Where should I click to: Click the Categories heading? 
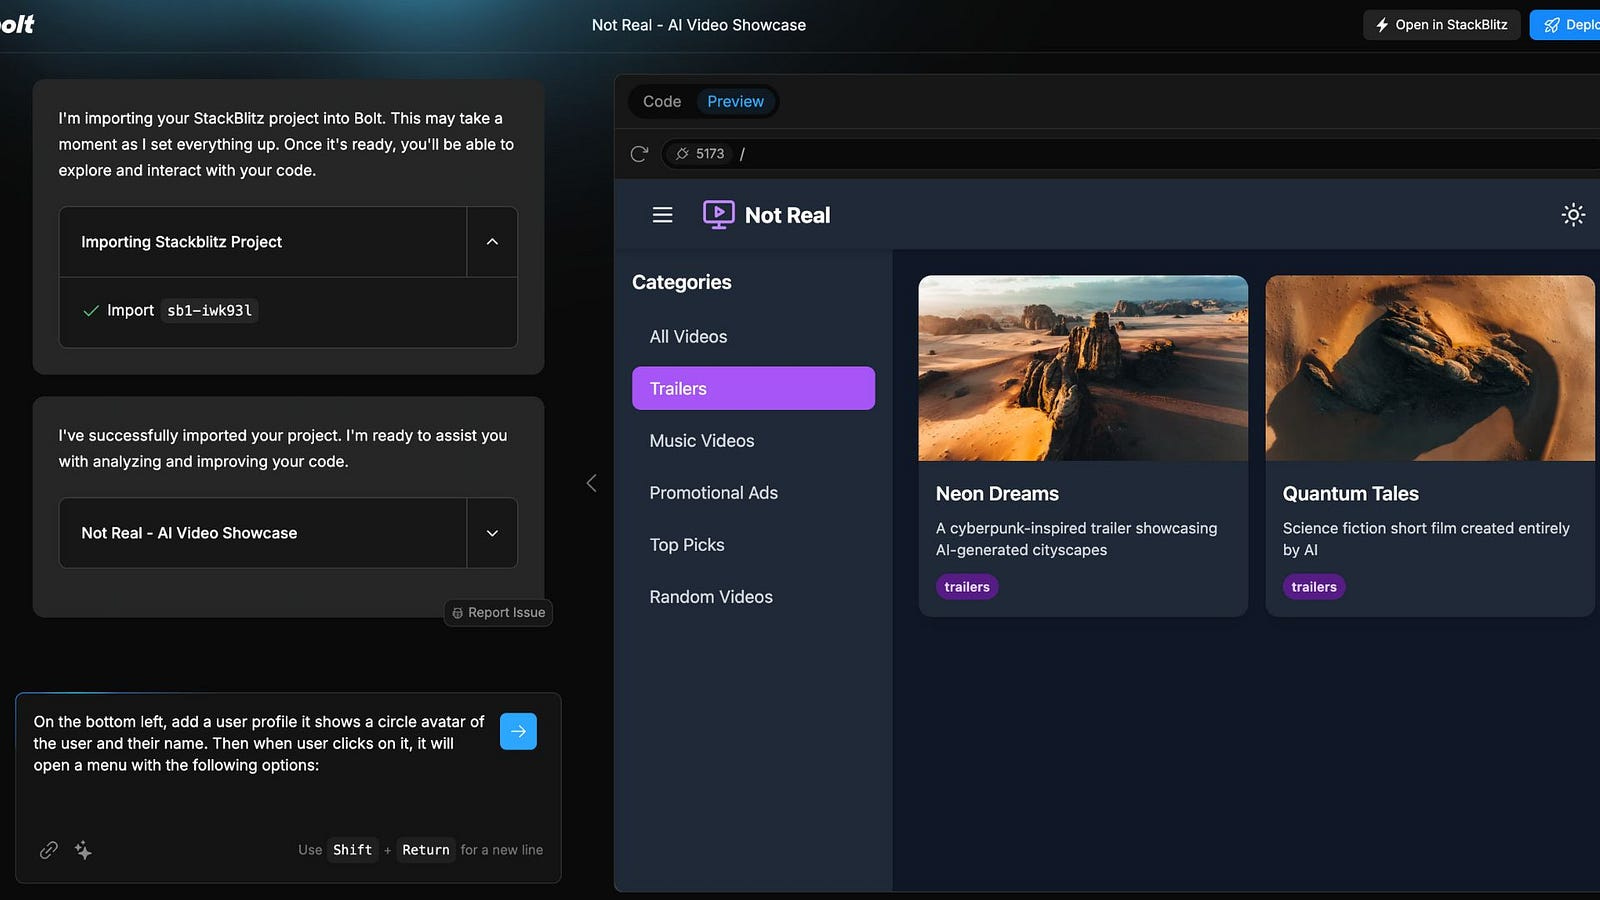(682, 282)
